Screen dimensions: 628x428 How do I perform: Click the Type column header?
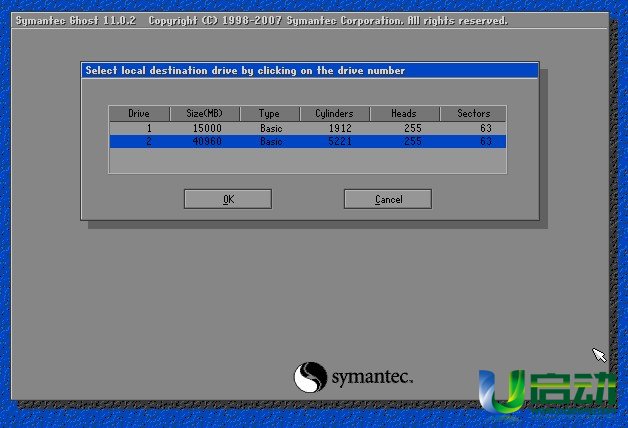coord(269,113)
